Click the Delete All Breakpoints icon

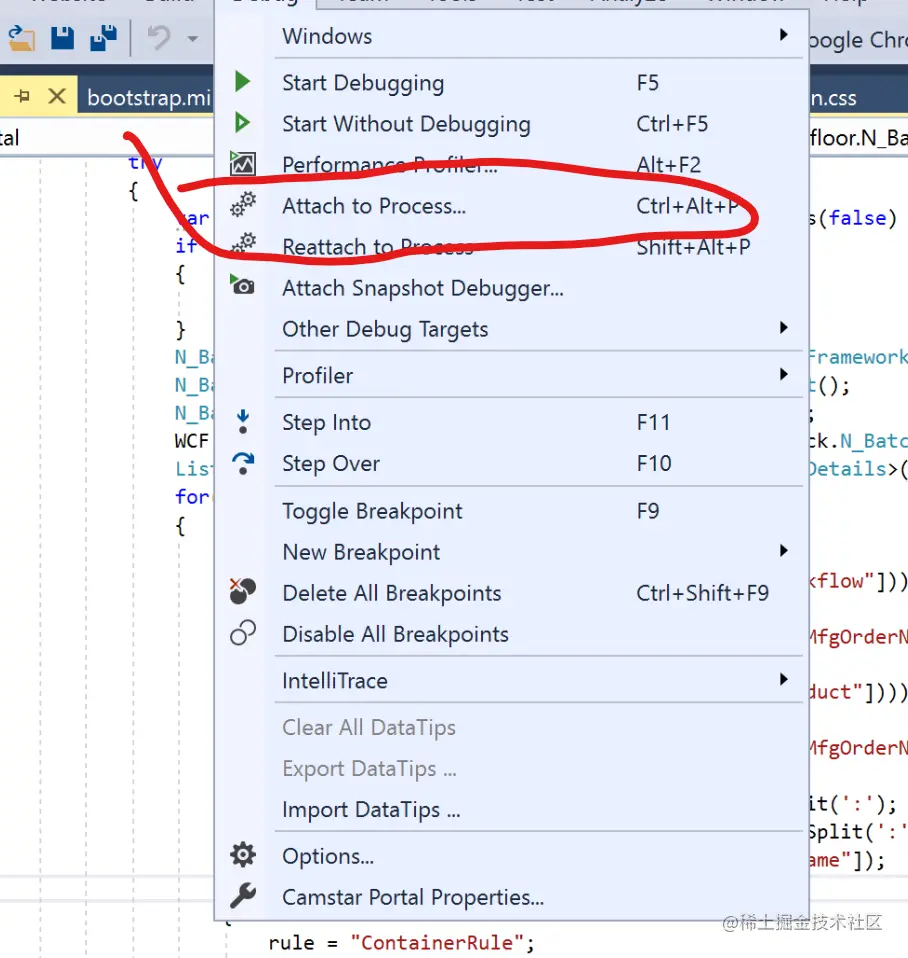click(x=243, y=591)
